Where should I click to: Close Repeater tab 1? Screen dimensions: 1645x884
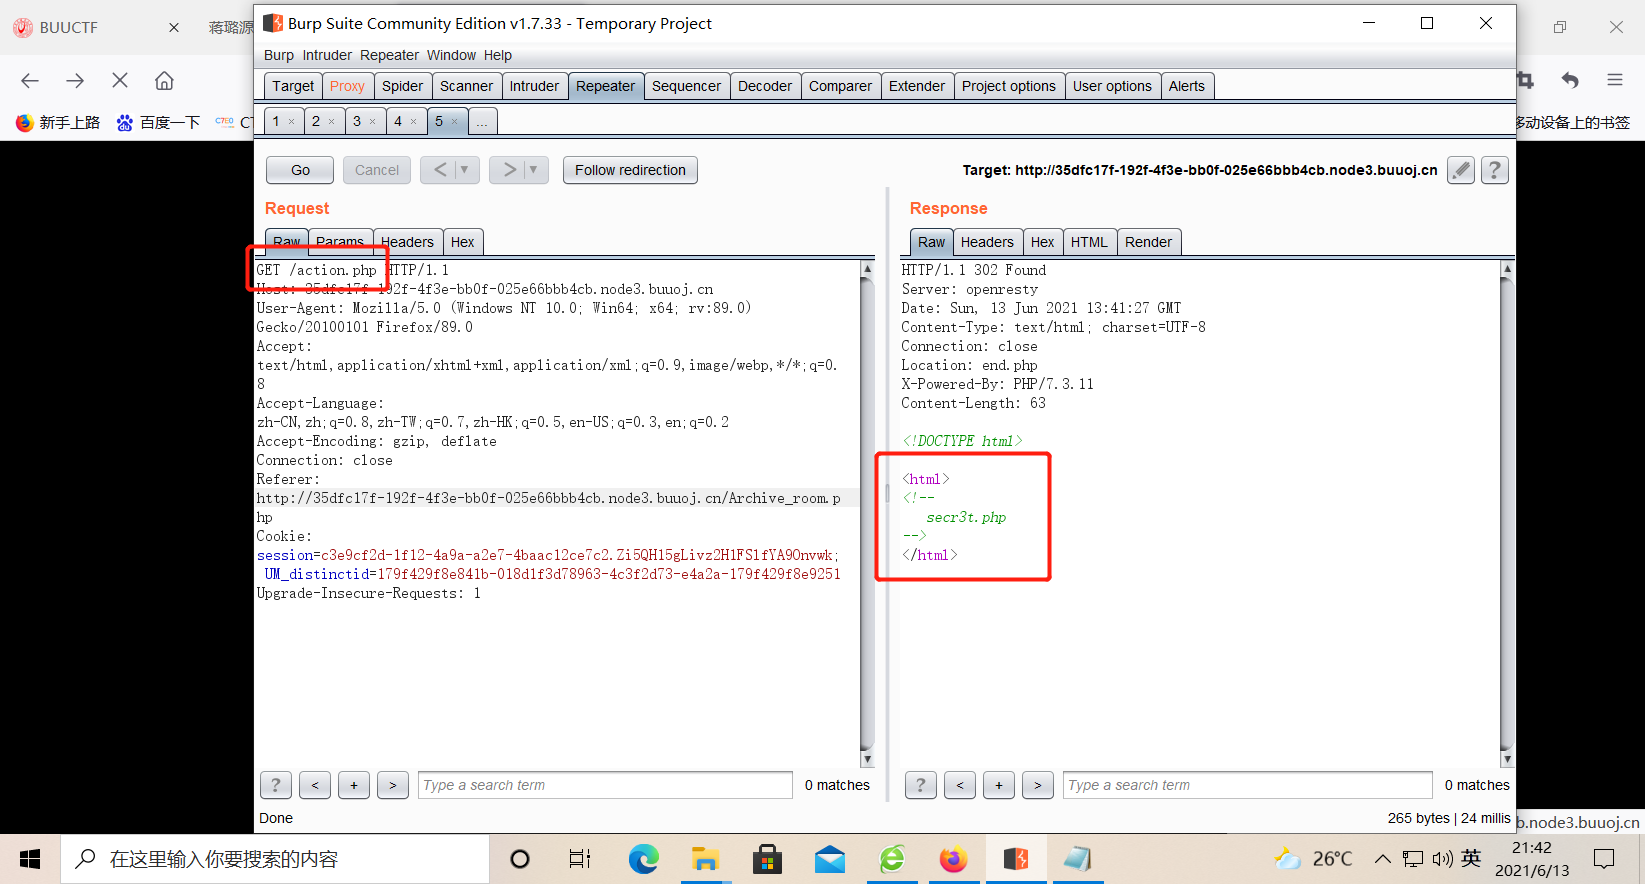[291, 122]
